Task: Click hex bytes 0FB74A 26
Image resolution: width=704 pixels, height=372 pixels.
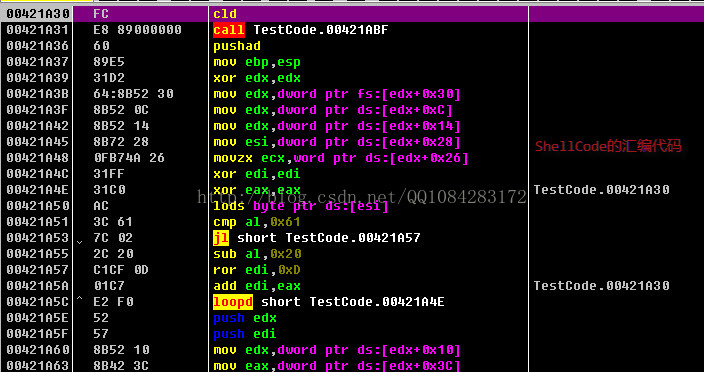Action: [129, 158]
